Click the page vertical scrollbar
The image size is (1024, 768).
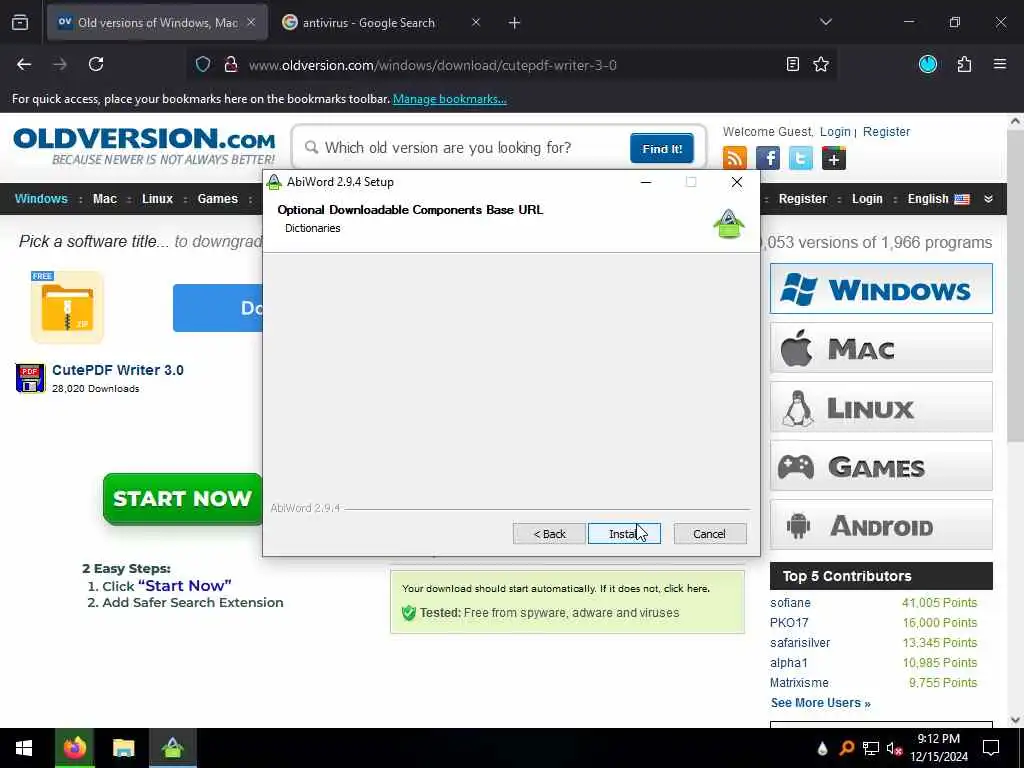(x=1016, y=287)
